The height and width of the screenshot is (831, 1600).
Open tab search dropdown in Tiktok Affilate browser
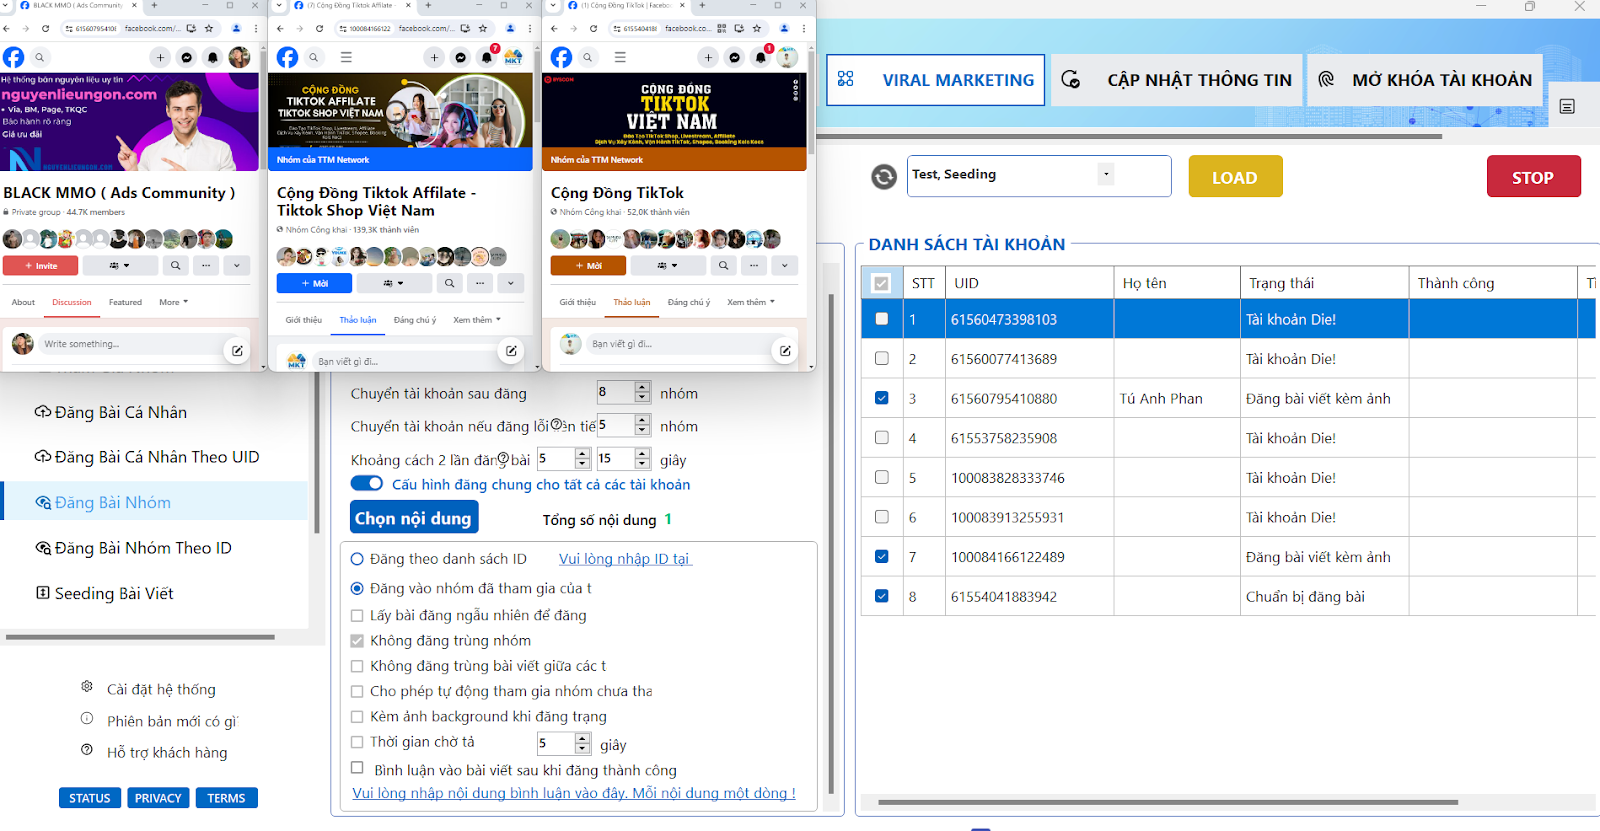pyautogui.click(x=279, y=5)
